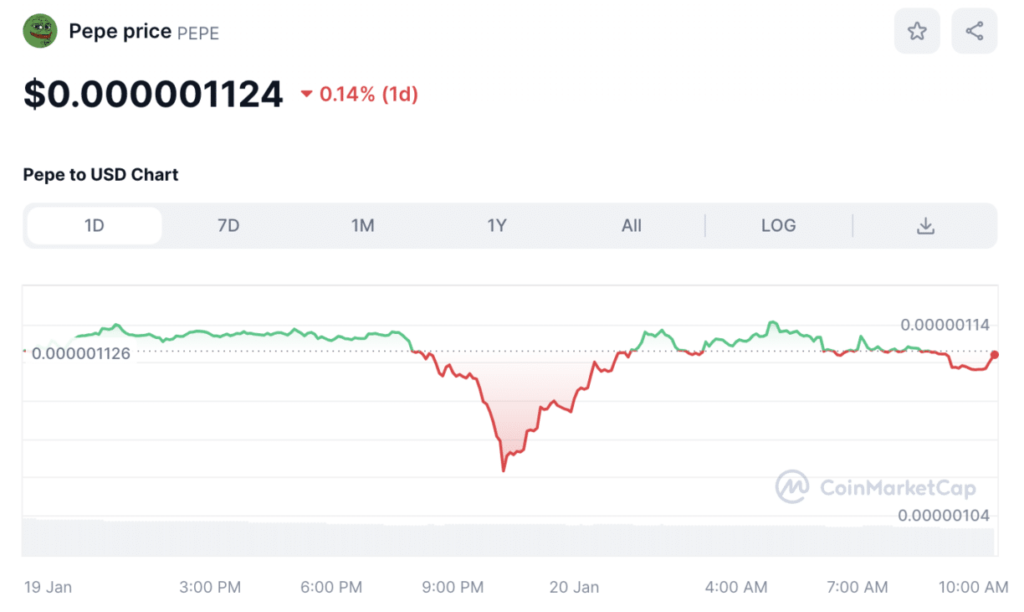This screenshot has width=1024, height=612.
Task: Choose the 1Y chart range
Action: 497,226
